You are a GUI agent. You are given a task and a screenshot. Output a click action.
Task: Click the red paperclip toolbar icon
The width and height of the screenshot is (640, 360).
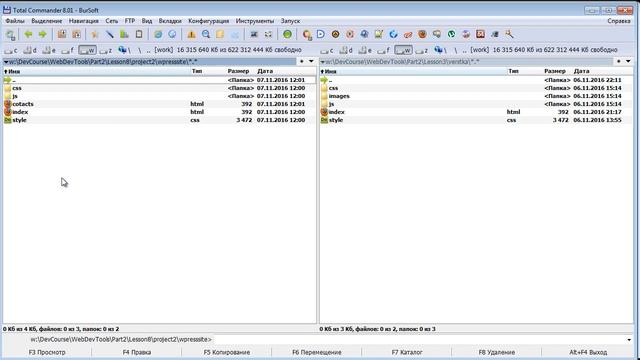click(x=408, y=34)
